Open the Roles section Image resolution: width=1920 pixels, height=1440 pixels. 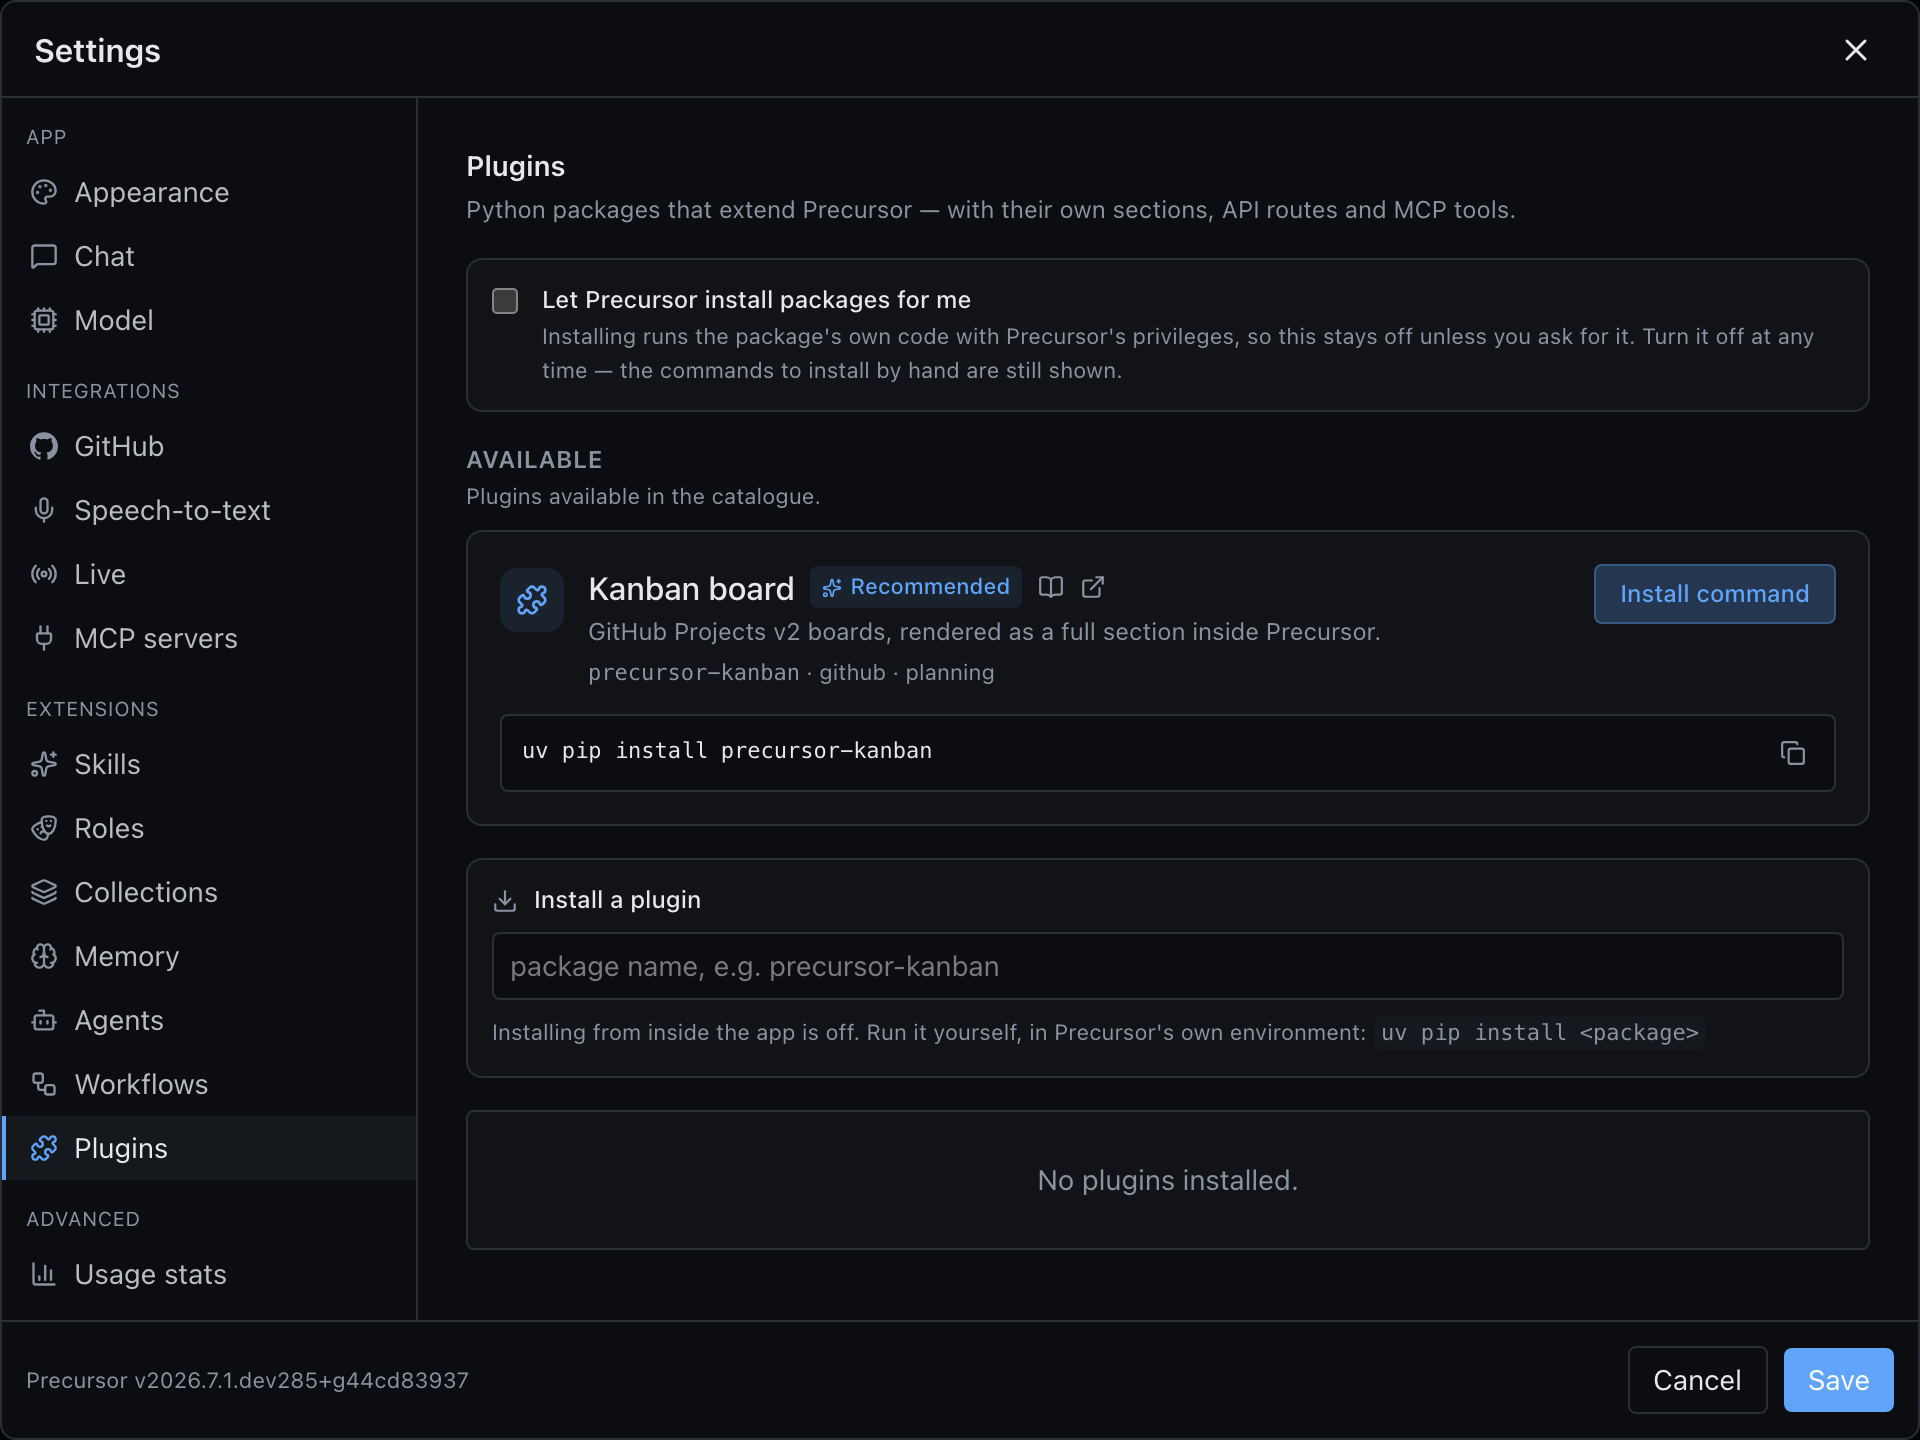209,828
